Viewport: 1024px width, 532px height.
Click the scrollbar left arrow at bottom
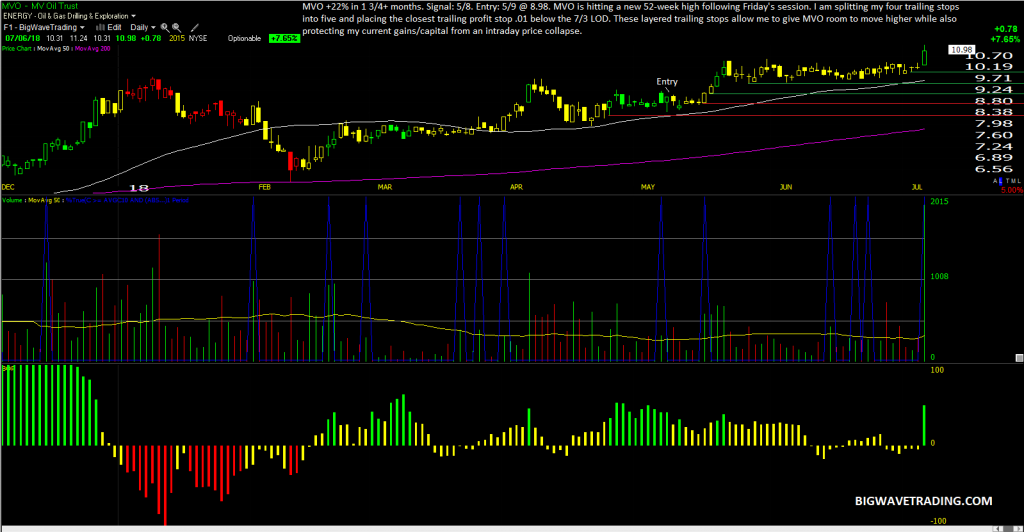997,528
